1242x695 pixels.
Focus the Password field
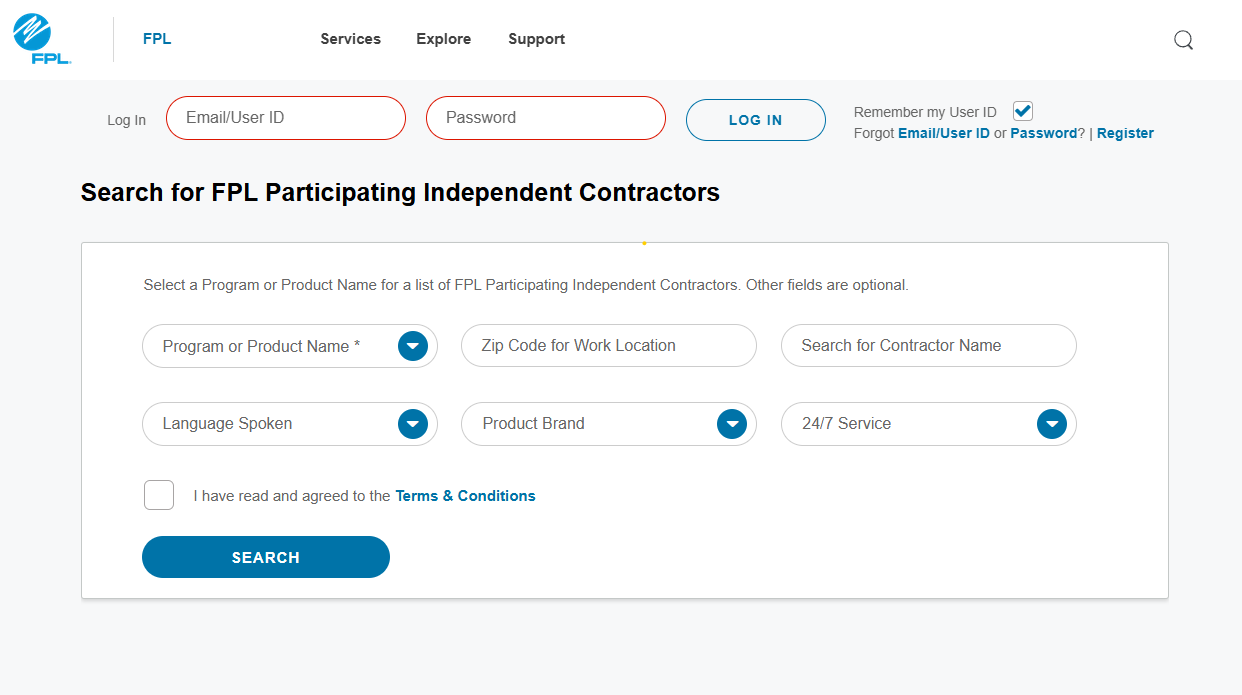pos(546,118)
